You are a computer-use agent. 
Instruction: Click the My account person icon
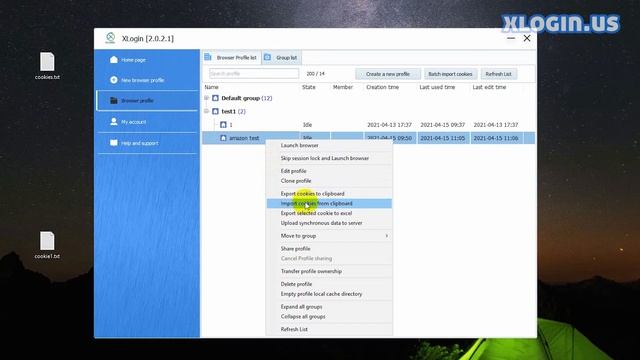(114, 122)
